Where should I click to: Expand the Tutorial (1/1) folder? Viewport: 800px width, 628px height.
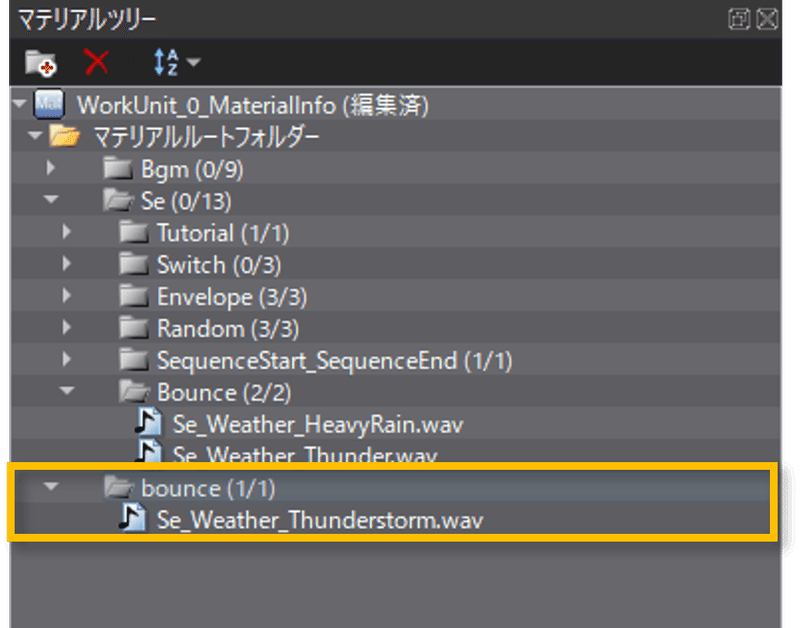click(66, 232)
